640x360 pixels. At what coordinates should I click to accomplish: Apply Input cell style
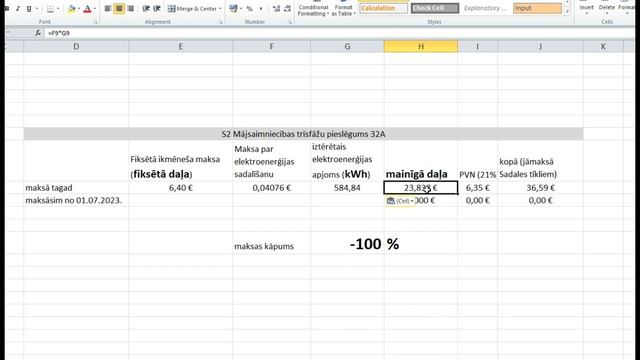[537, 8]
